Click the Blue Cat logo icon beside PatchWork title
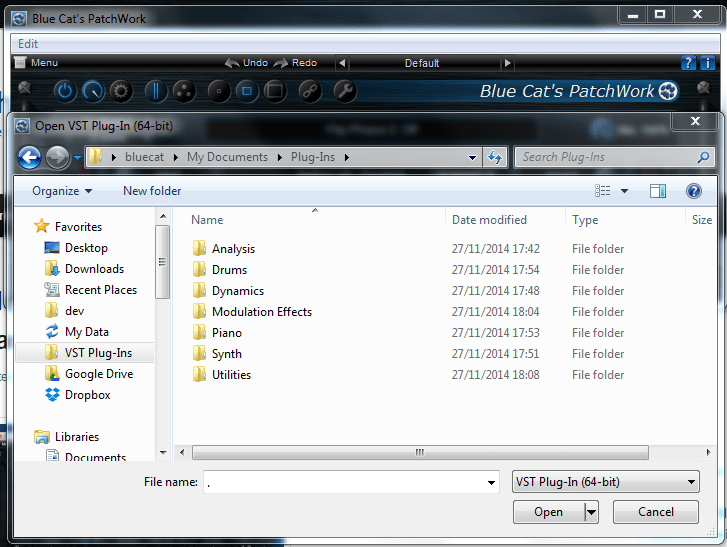Screen dimensions: 727x547 668,91
